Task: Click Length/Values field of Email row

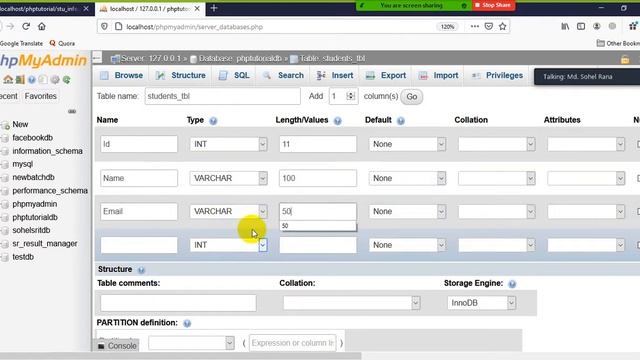Action: [318, 211]
